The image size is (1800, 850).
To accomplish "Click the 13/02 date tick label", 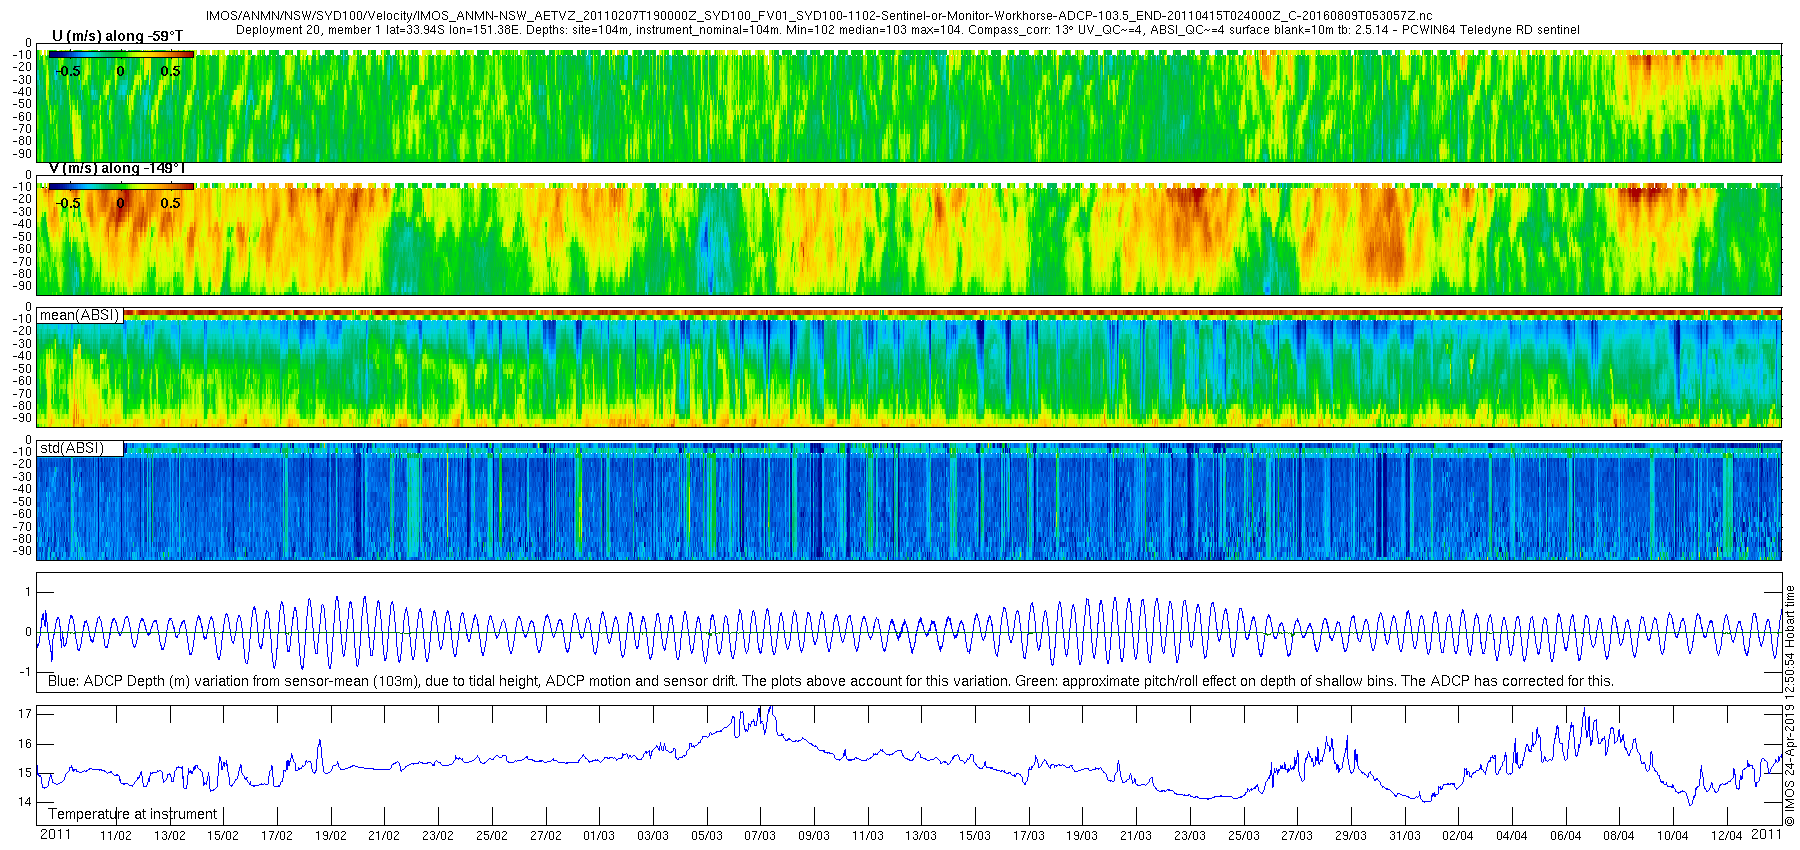I will point(169,836).
